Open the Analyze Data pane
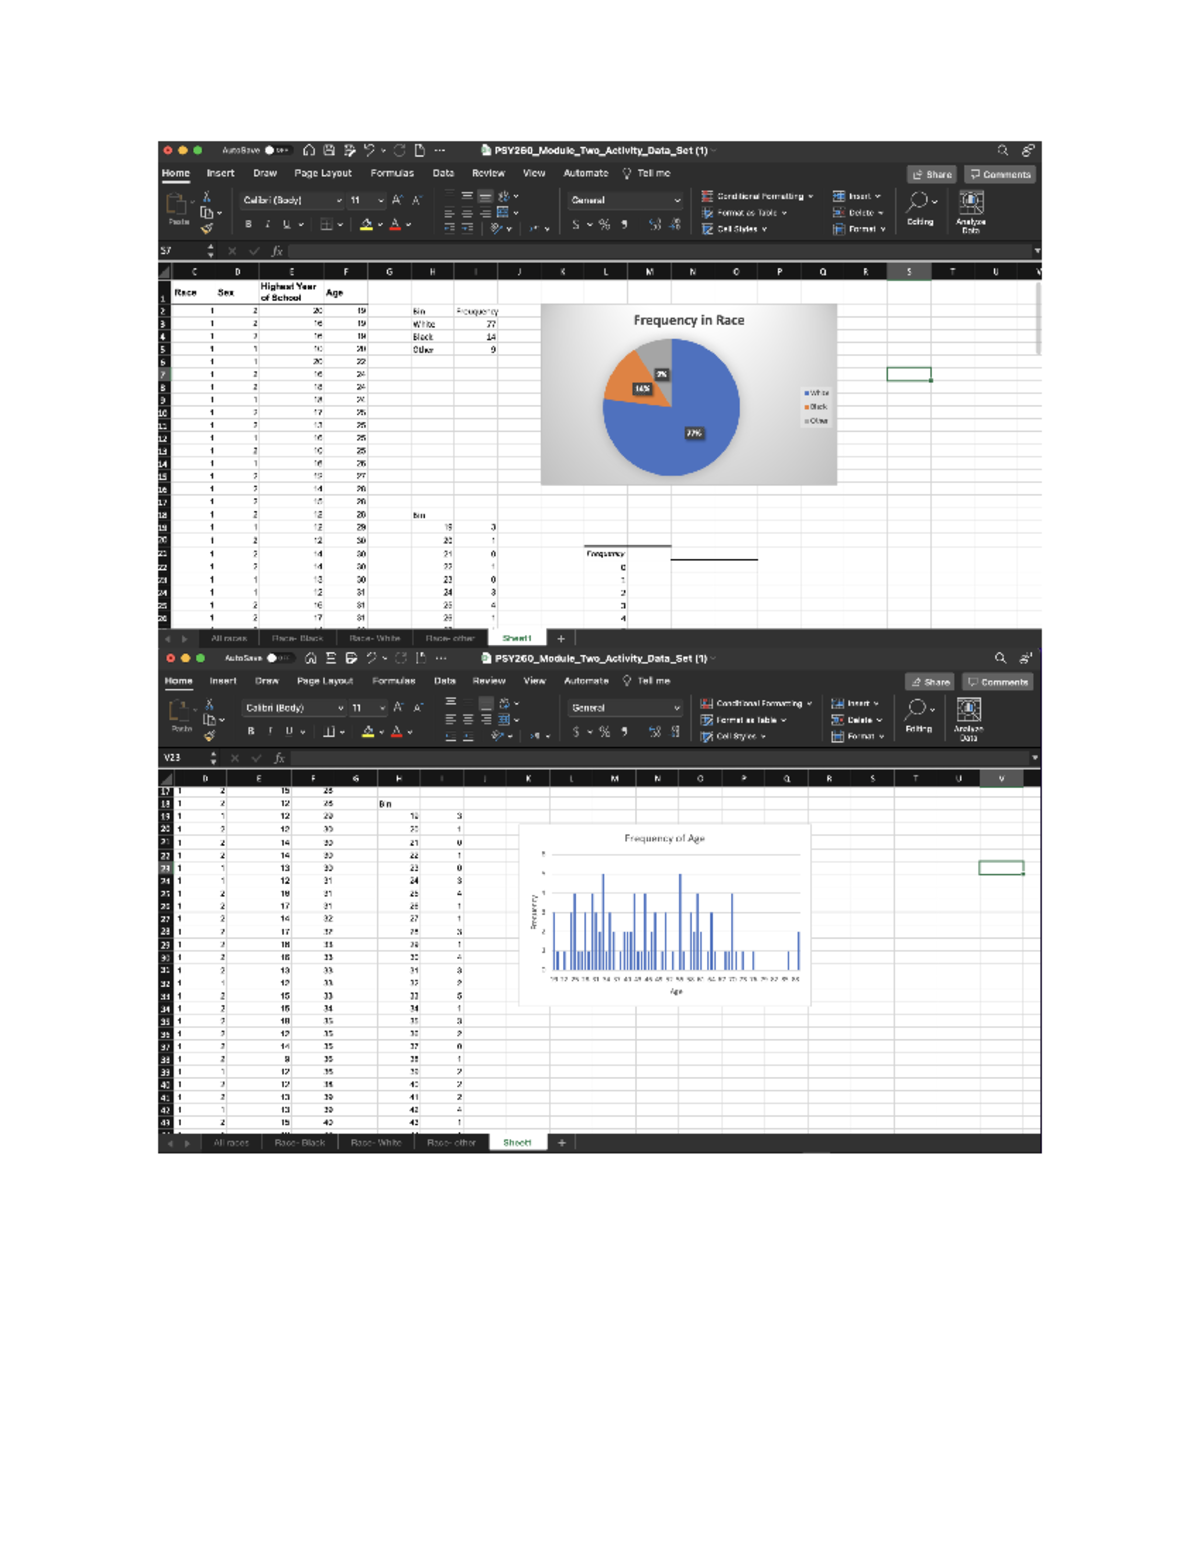 click(970, 207)
